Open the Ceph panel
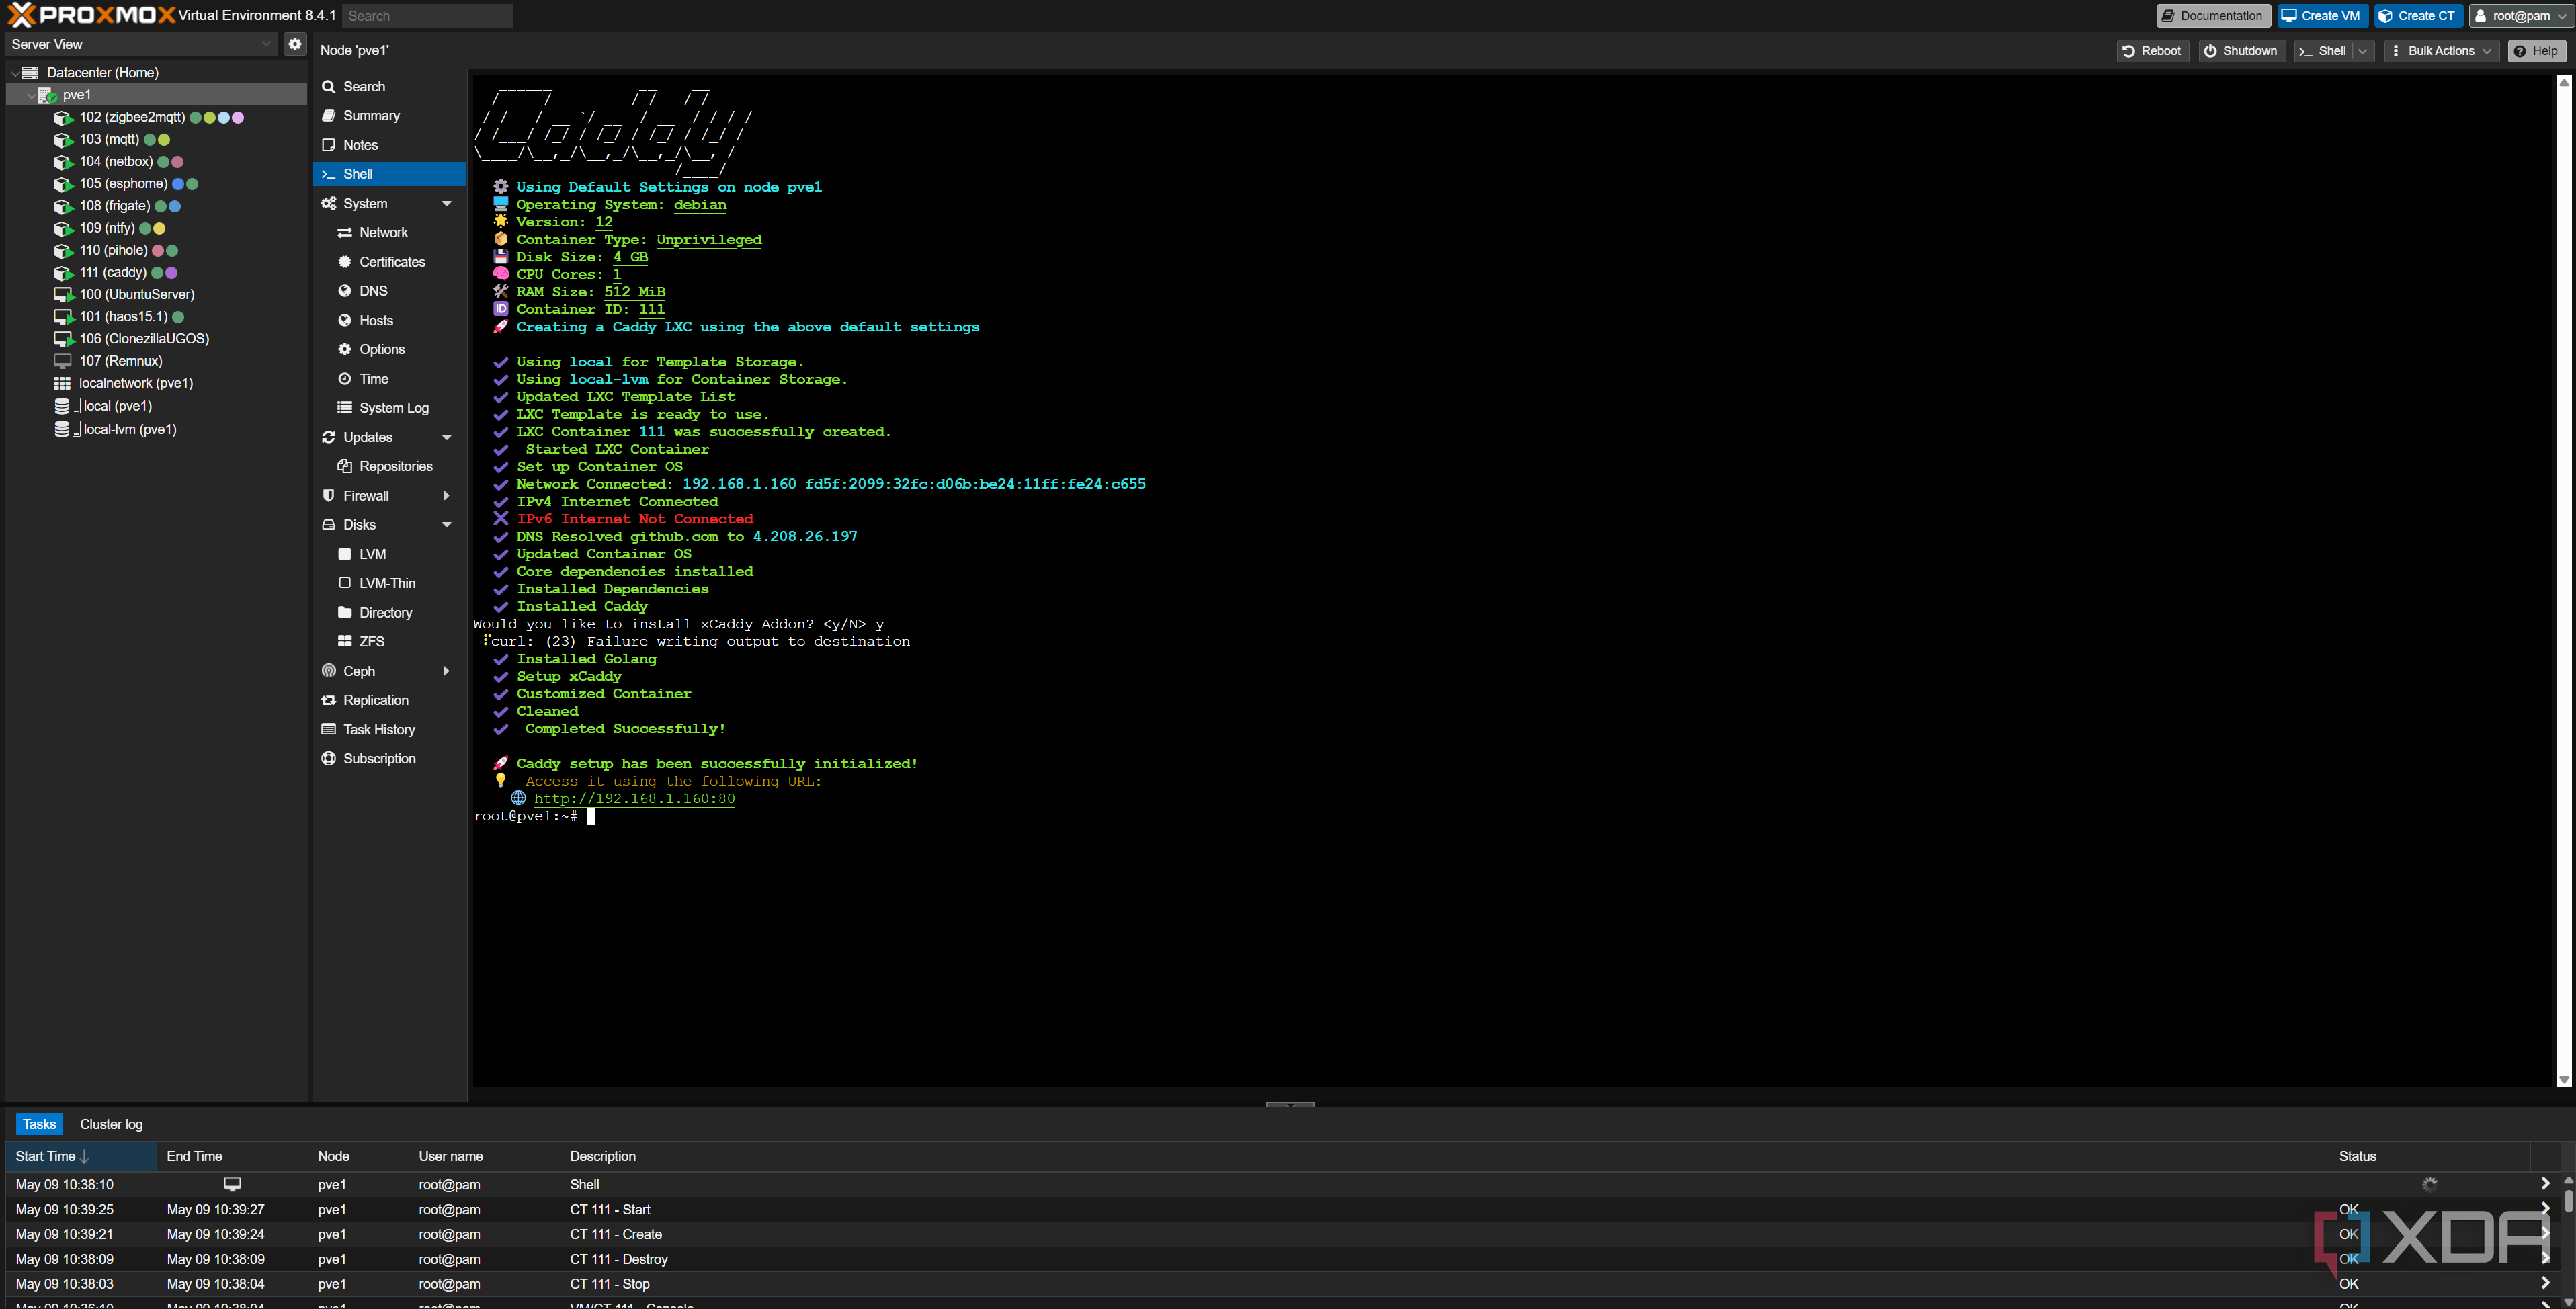Viewport: 2576px width, 1309px height. point(358,671)
